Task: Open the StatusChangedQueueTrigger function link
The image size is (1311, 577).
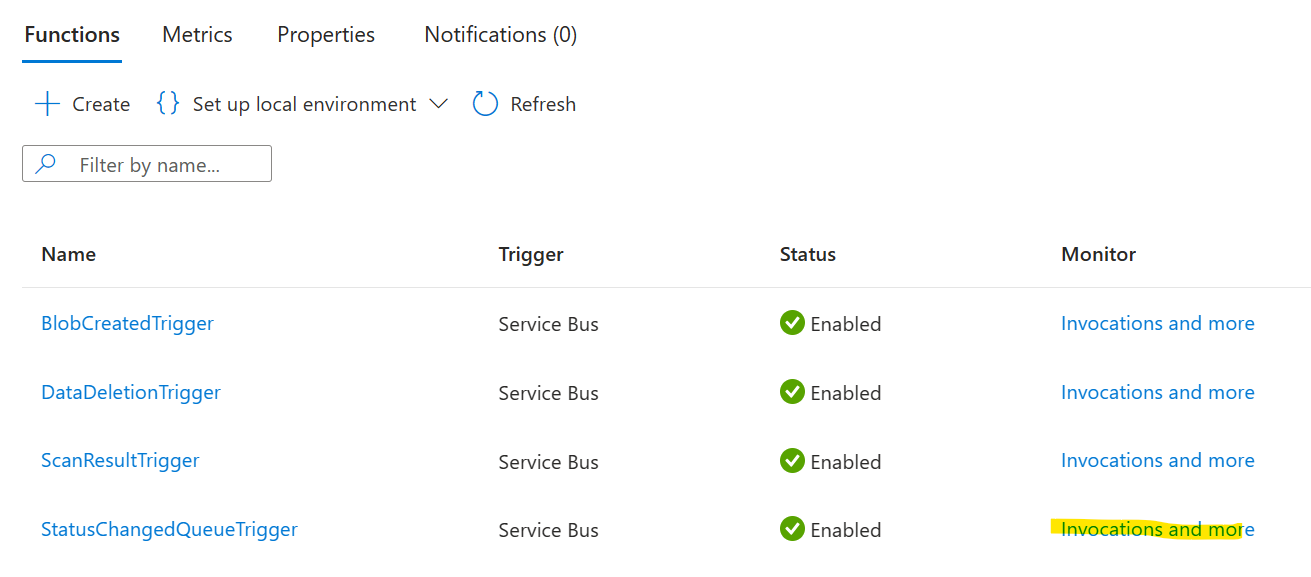Action: click(169, 530)
